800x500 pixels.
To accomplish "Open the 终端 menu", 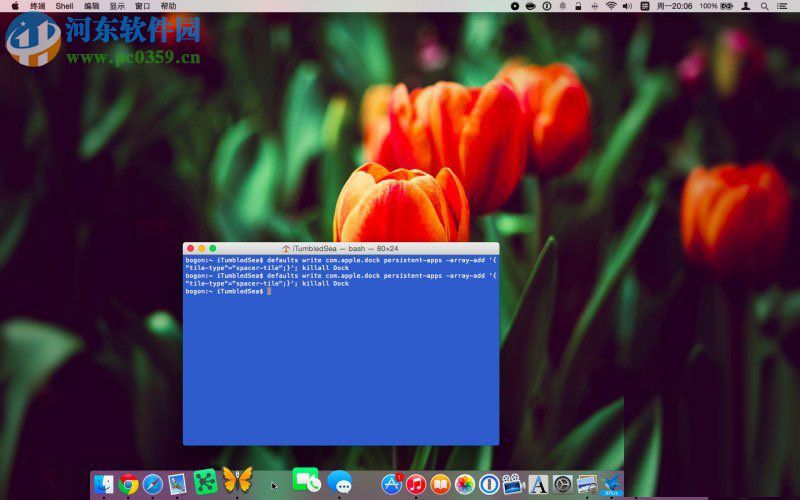I will click(38, 6).
